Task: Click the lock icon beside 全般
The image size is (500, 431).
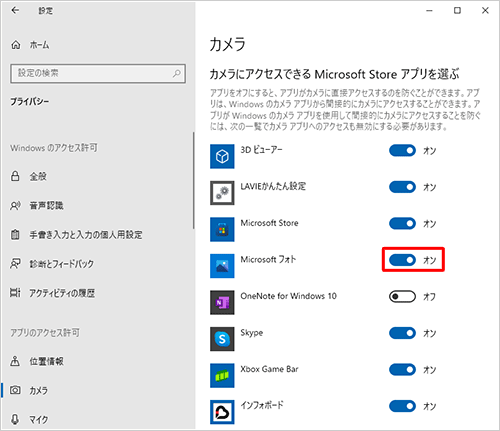Action: pyautogui.click(x=15, y=176)
